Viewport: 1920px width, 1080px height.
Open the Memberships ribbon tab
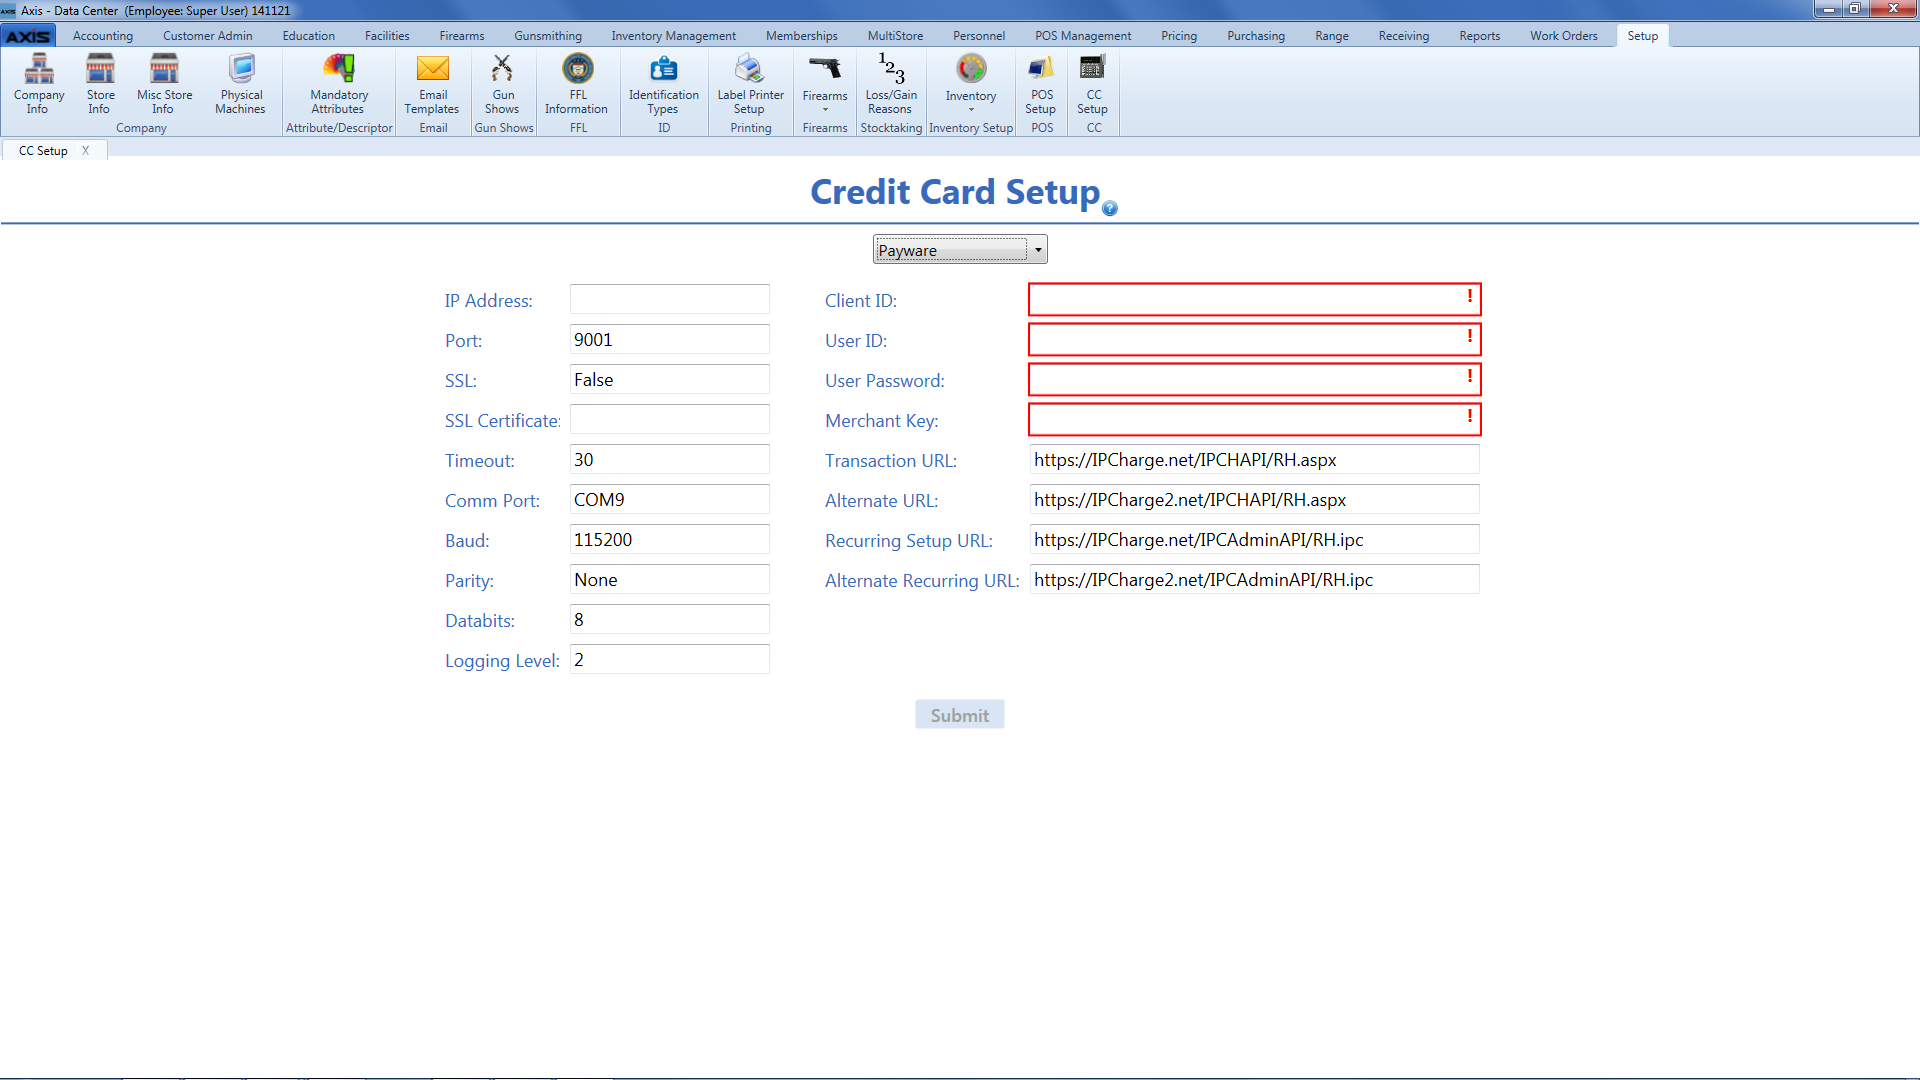802,36
